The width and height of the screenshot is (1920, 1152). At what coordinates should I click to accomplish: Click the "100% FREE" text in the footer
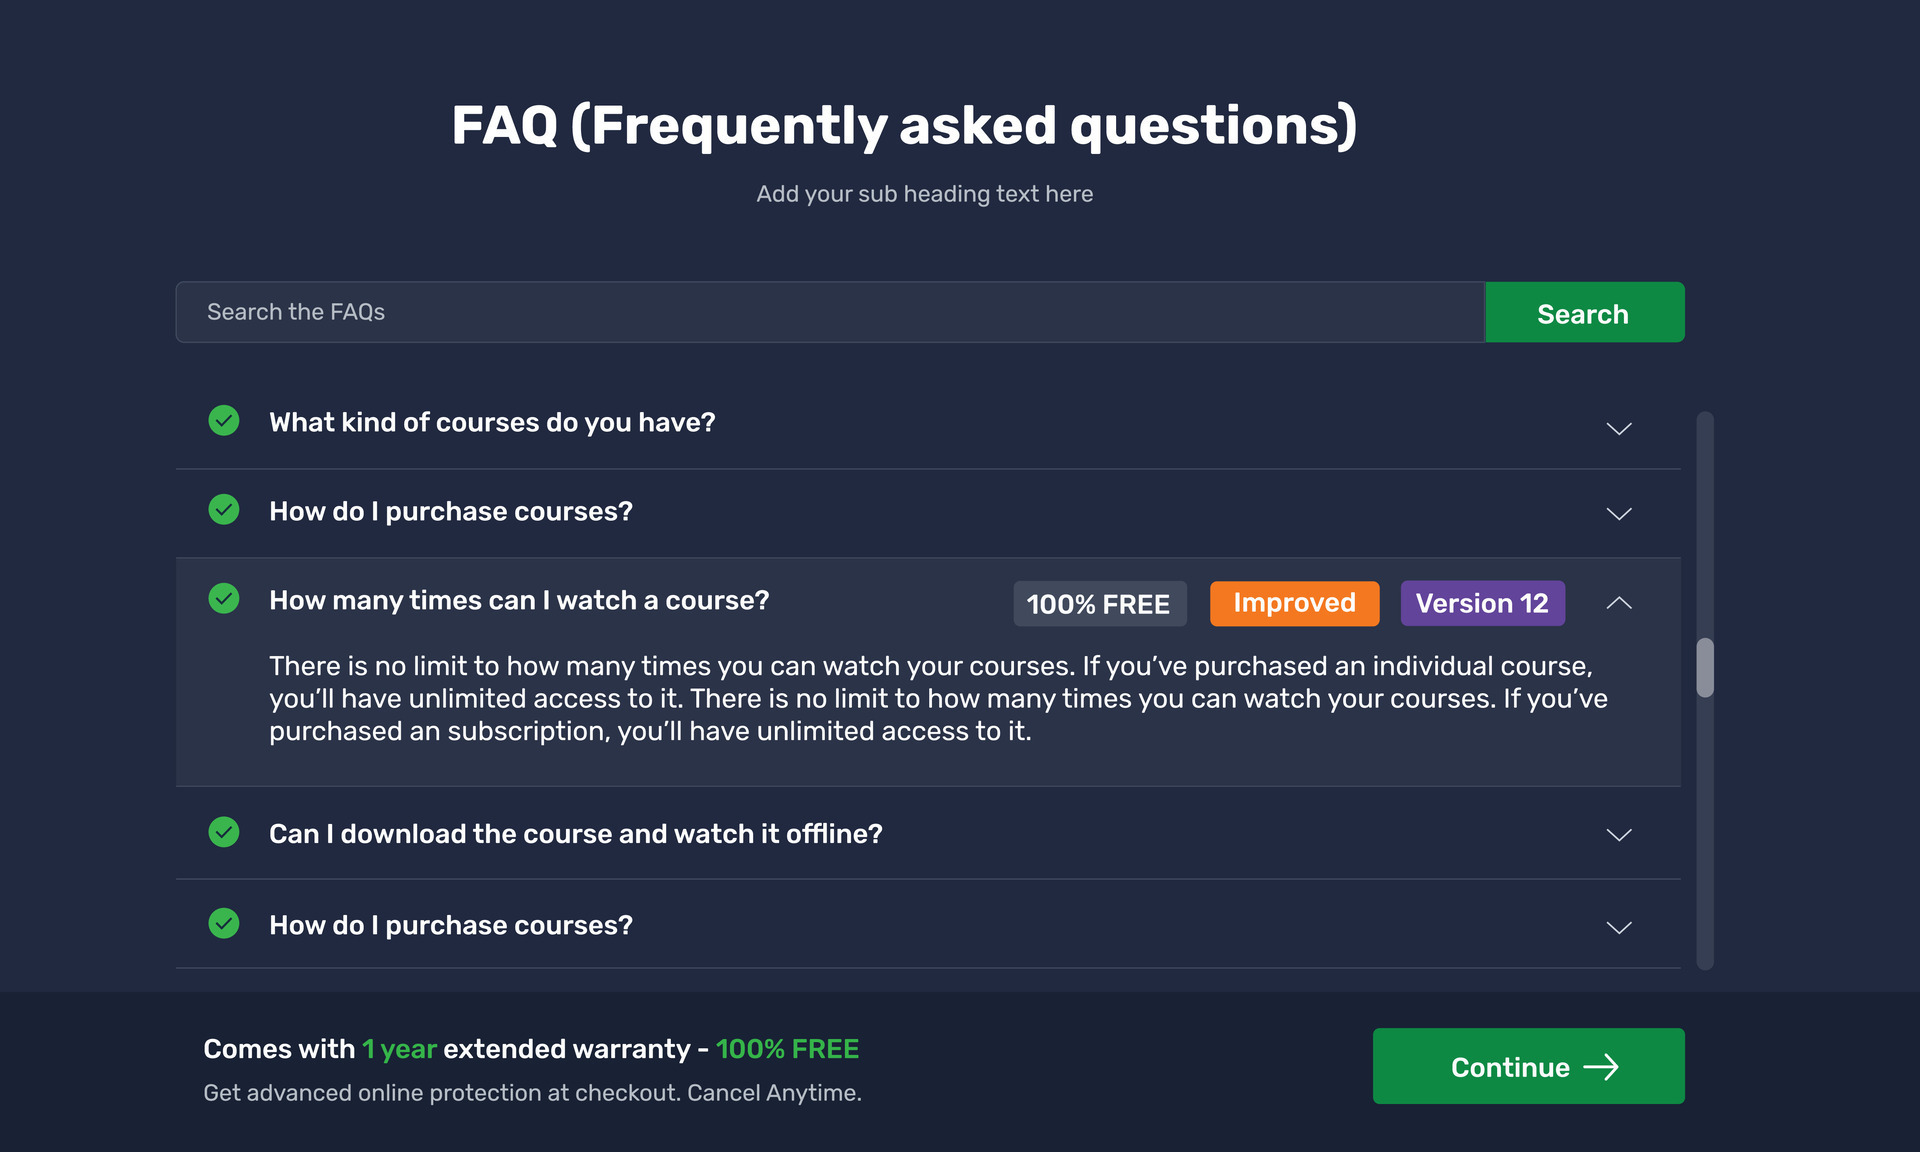point(788,1049)
